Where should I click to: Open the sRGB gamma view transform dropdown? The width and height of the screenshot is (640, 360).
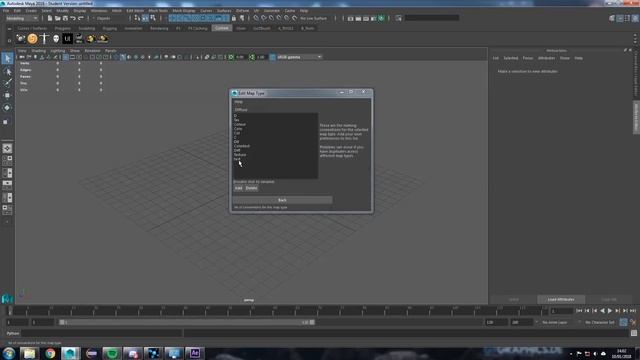click(299, 57)
